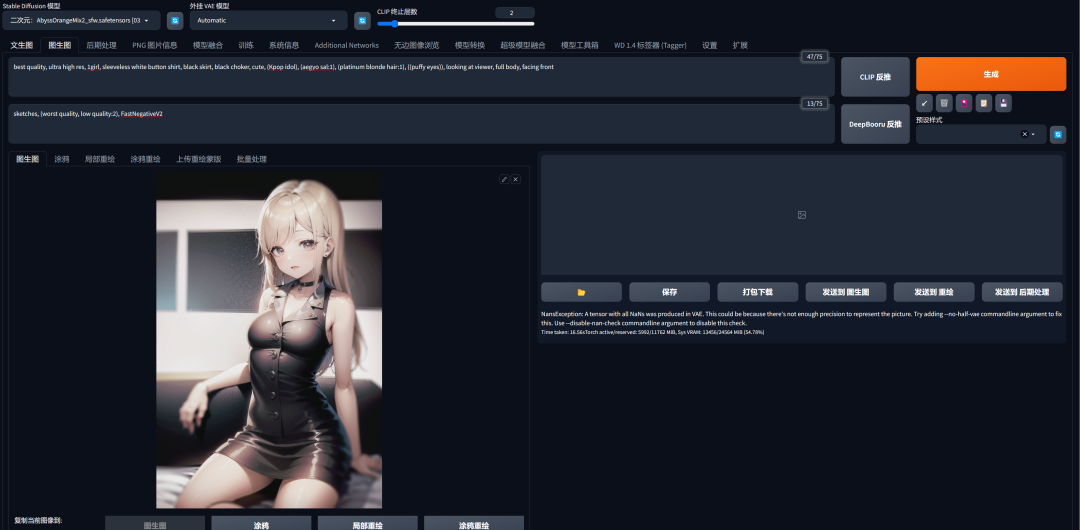
Task: Copy image to 涂鸦重绘 using bottom button
Action: coord(474,524)
